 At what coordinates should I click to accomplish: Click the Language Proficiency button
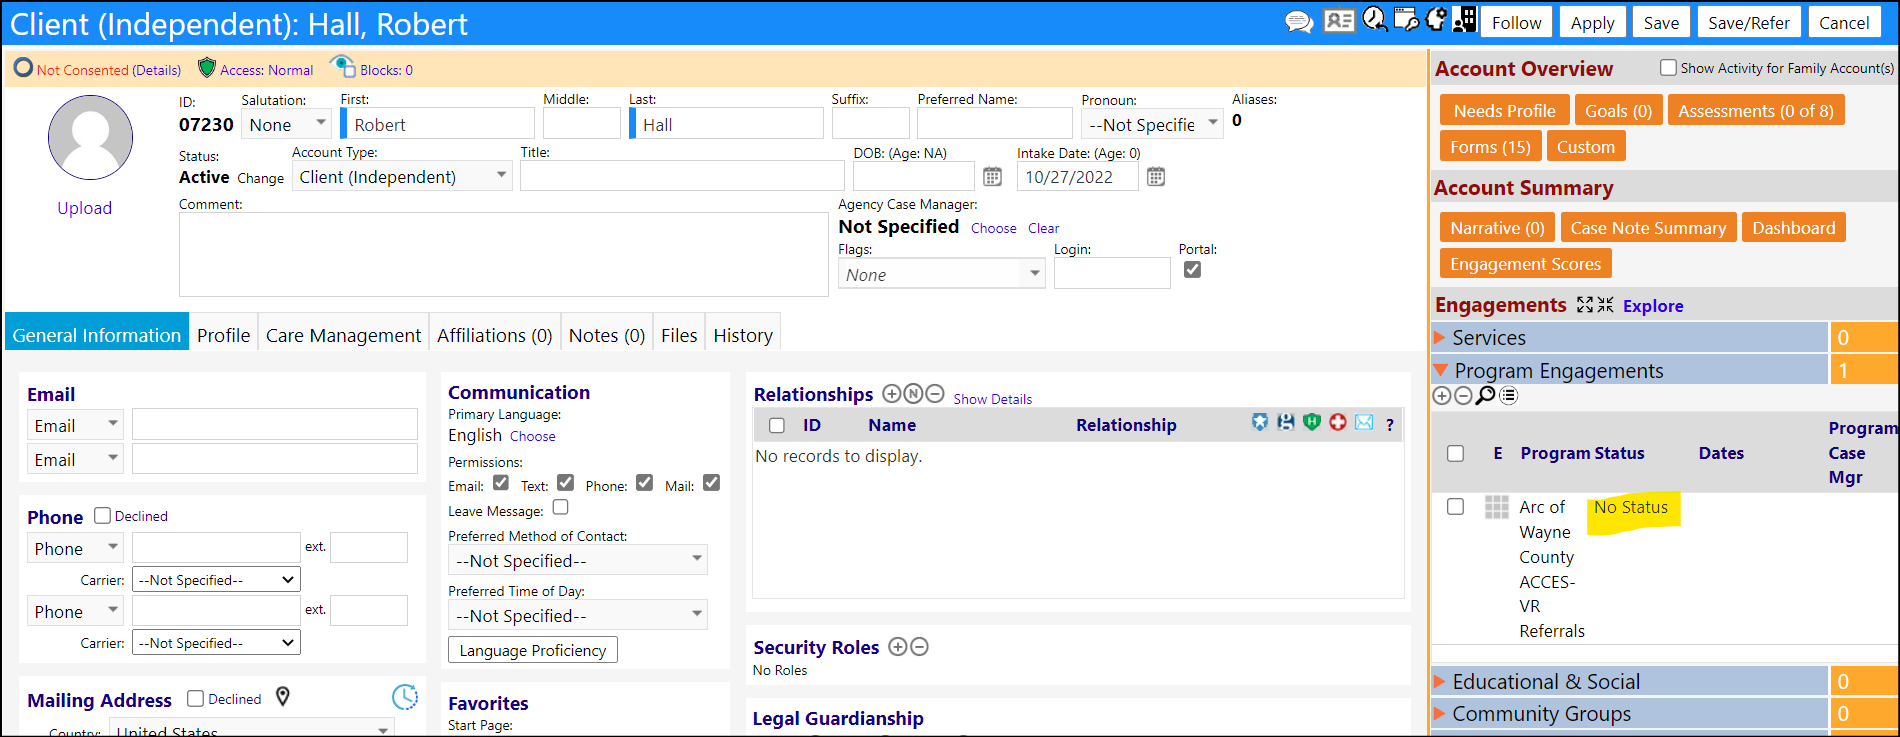(x=533, y=650)
